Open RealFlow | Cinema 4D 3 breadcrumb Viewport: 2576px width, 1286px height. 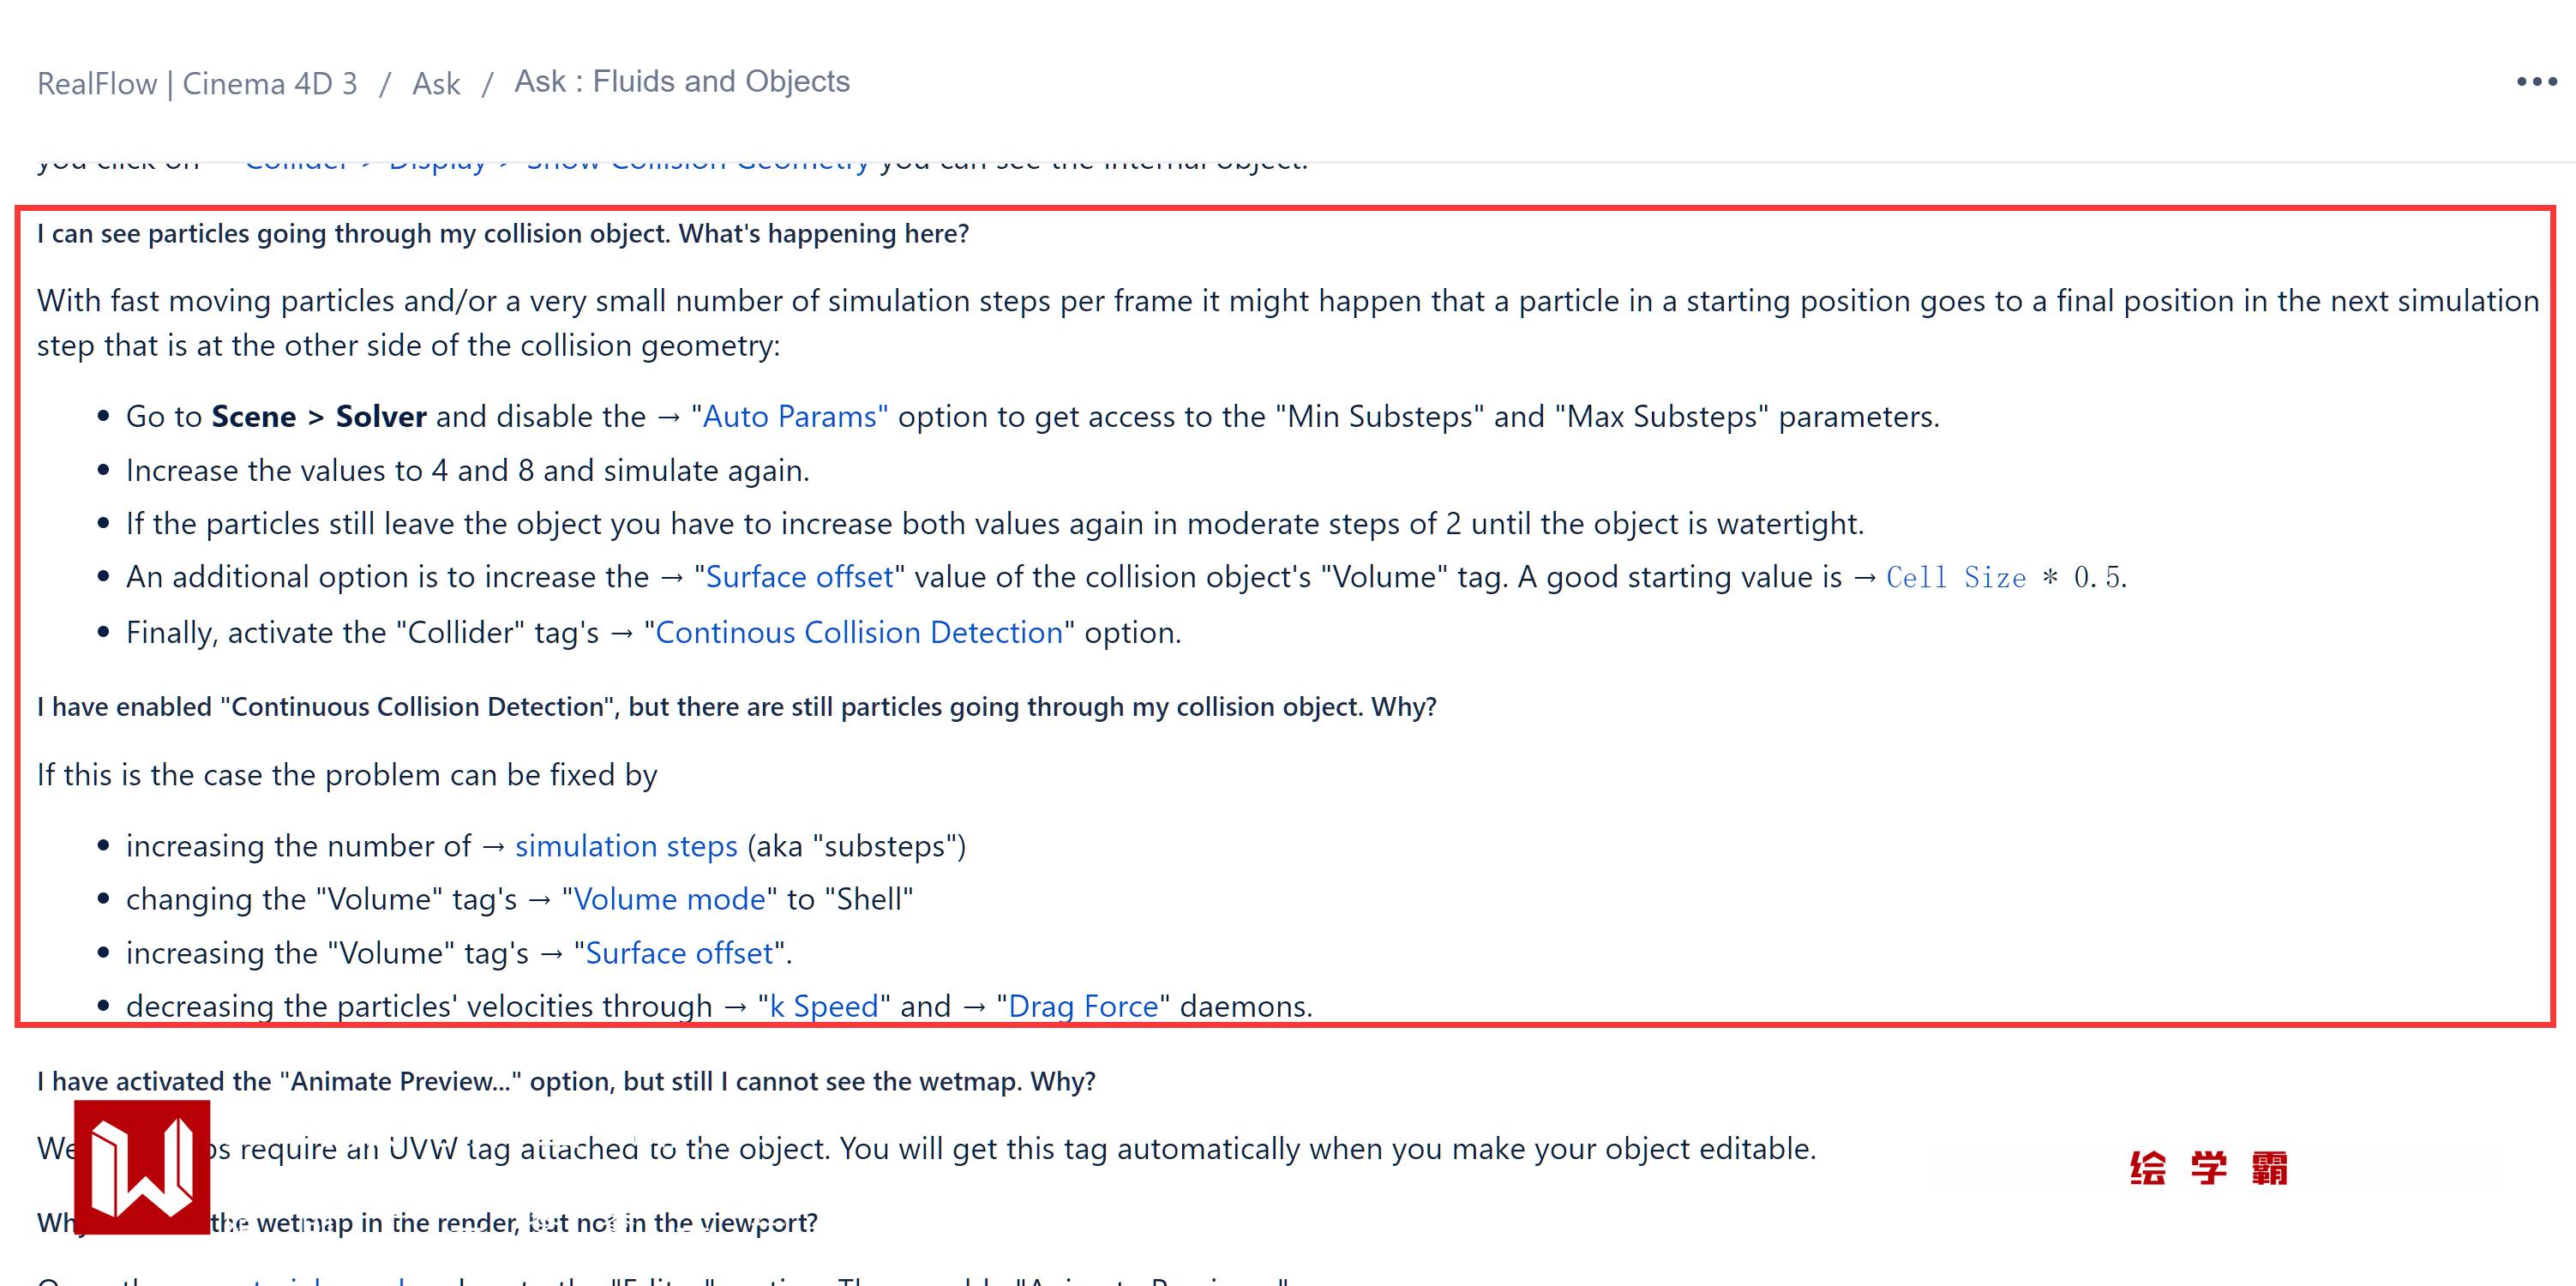(x=197, y=83)
